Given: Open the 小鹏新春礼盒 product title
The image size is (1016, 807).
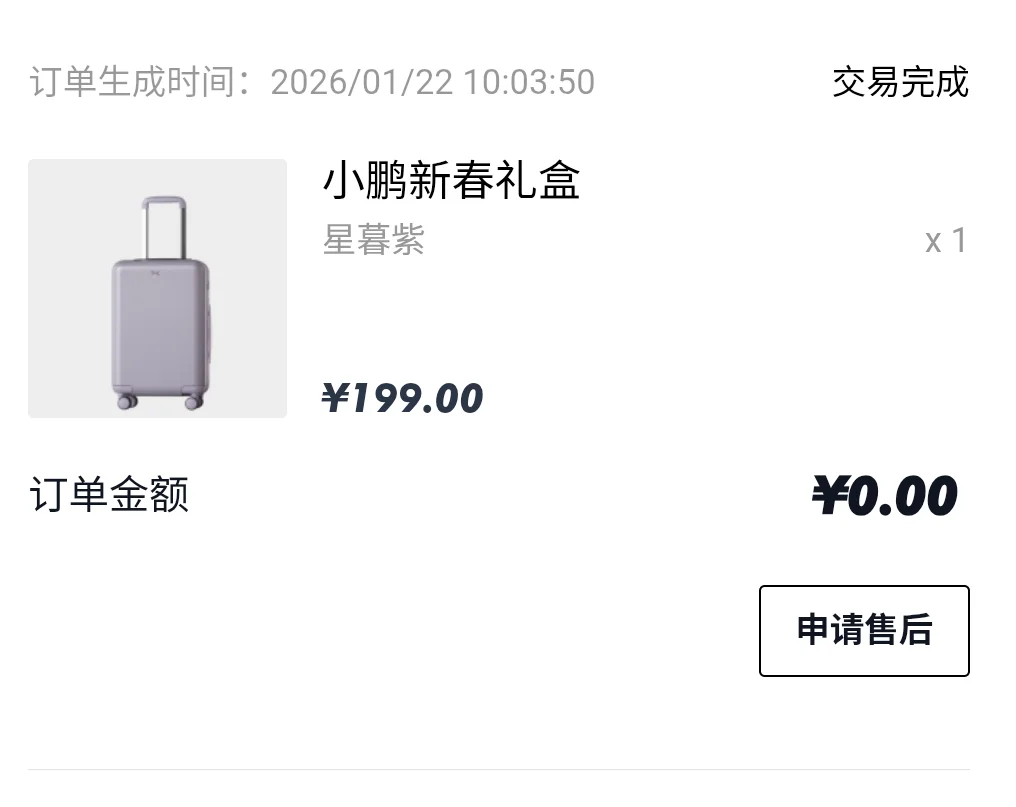Looking at the screenshot, I should tap(451, 181).
